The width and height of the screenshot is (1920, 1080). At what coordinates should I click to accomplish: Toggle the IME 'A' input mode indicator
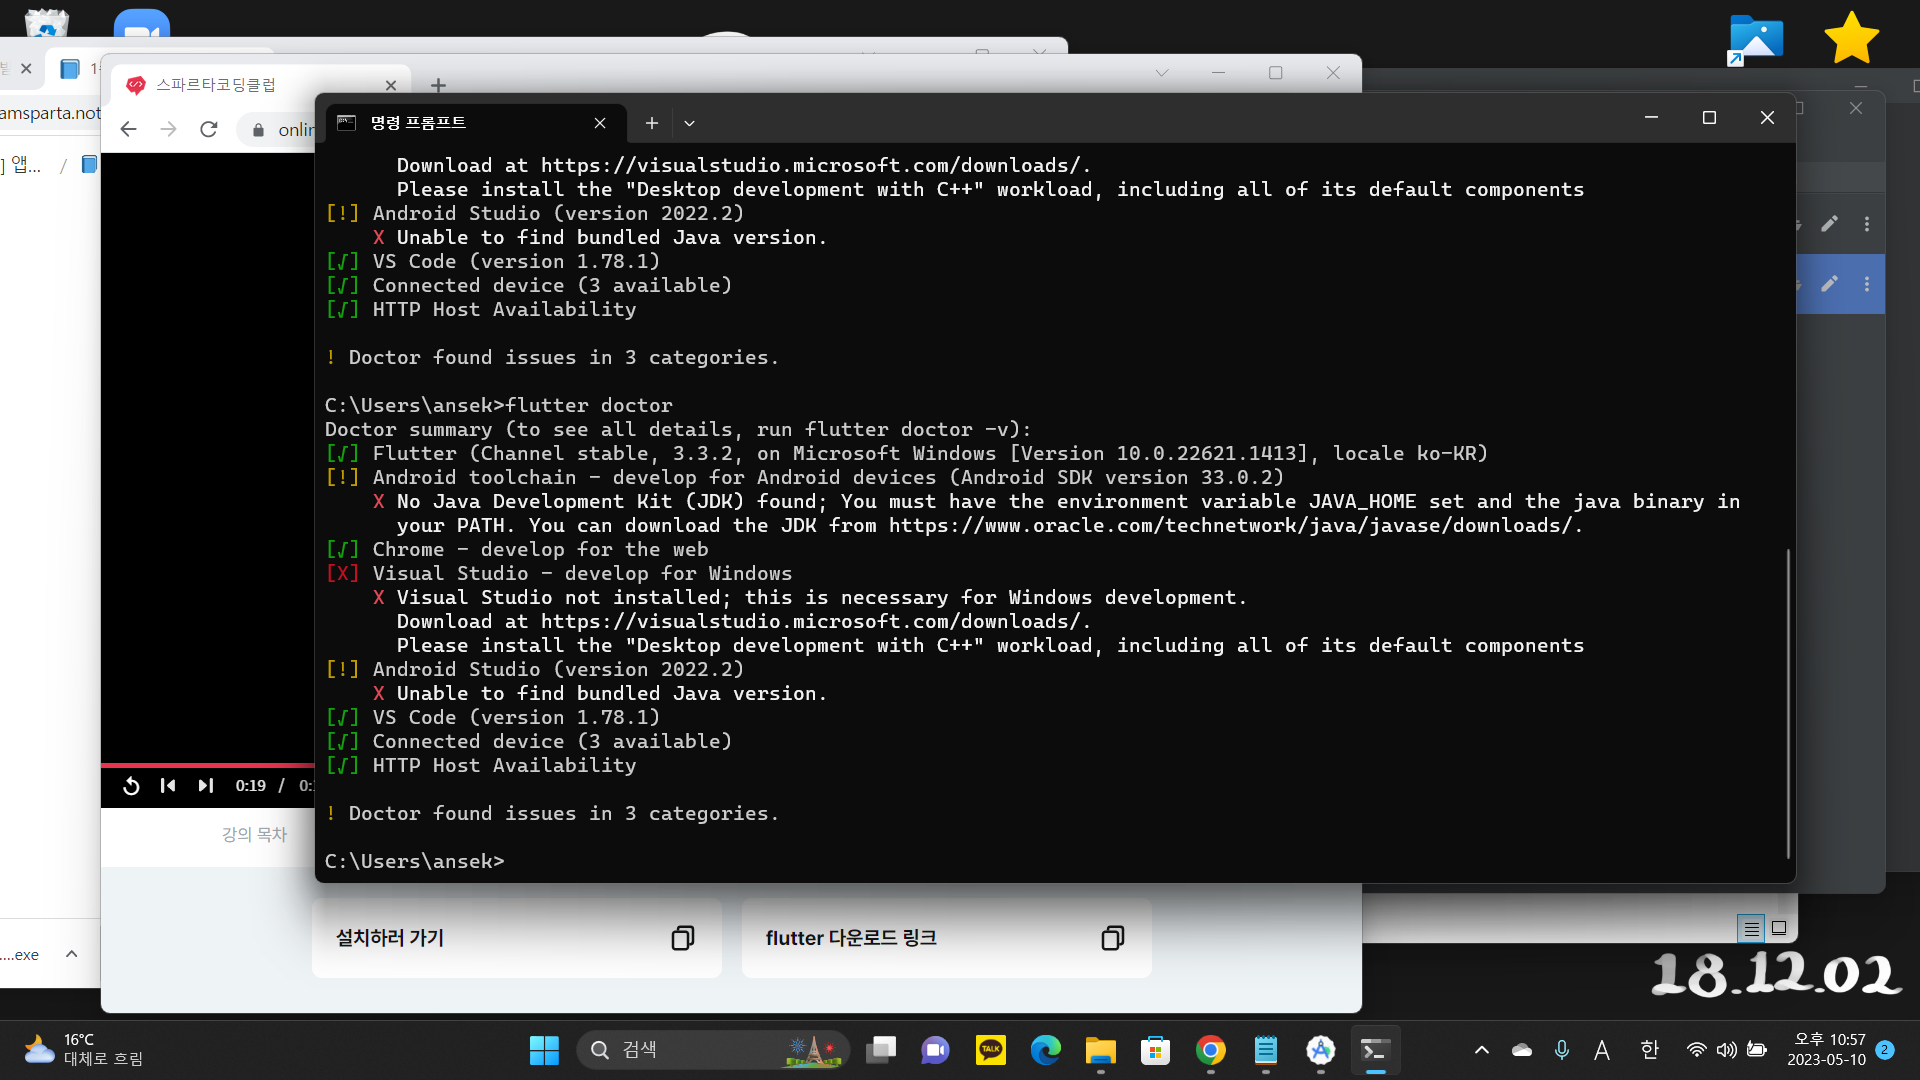tap(1602, 1050)
